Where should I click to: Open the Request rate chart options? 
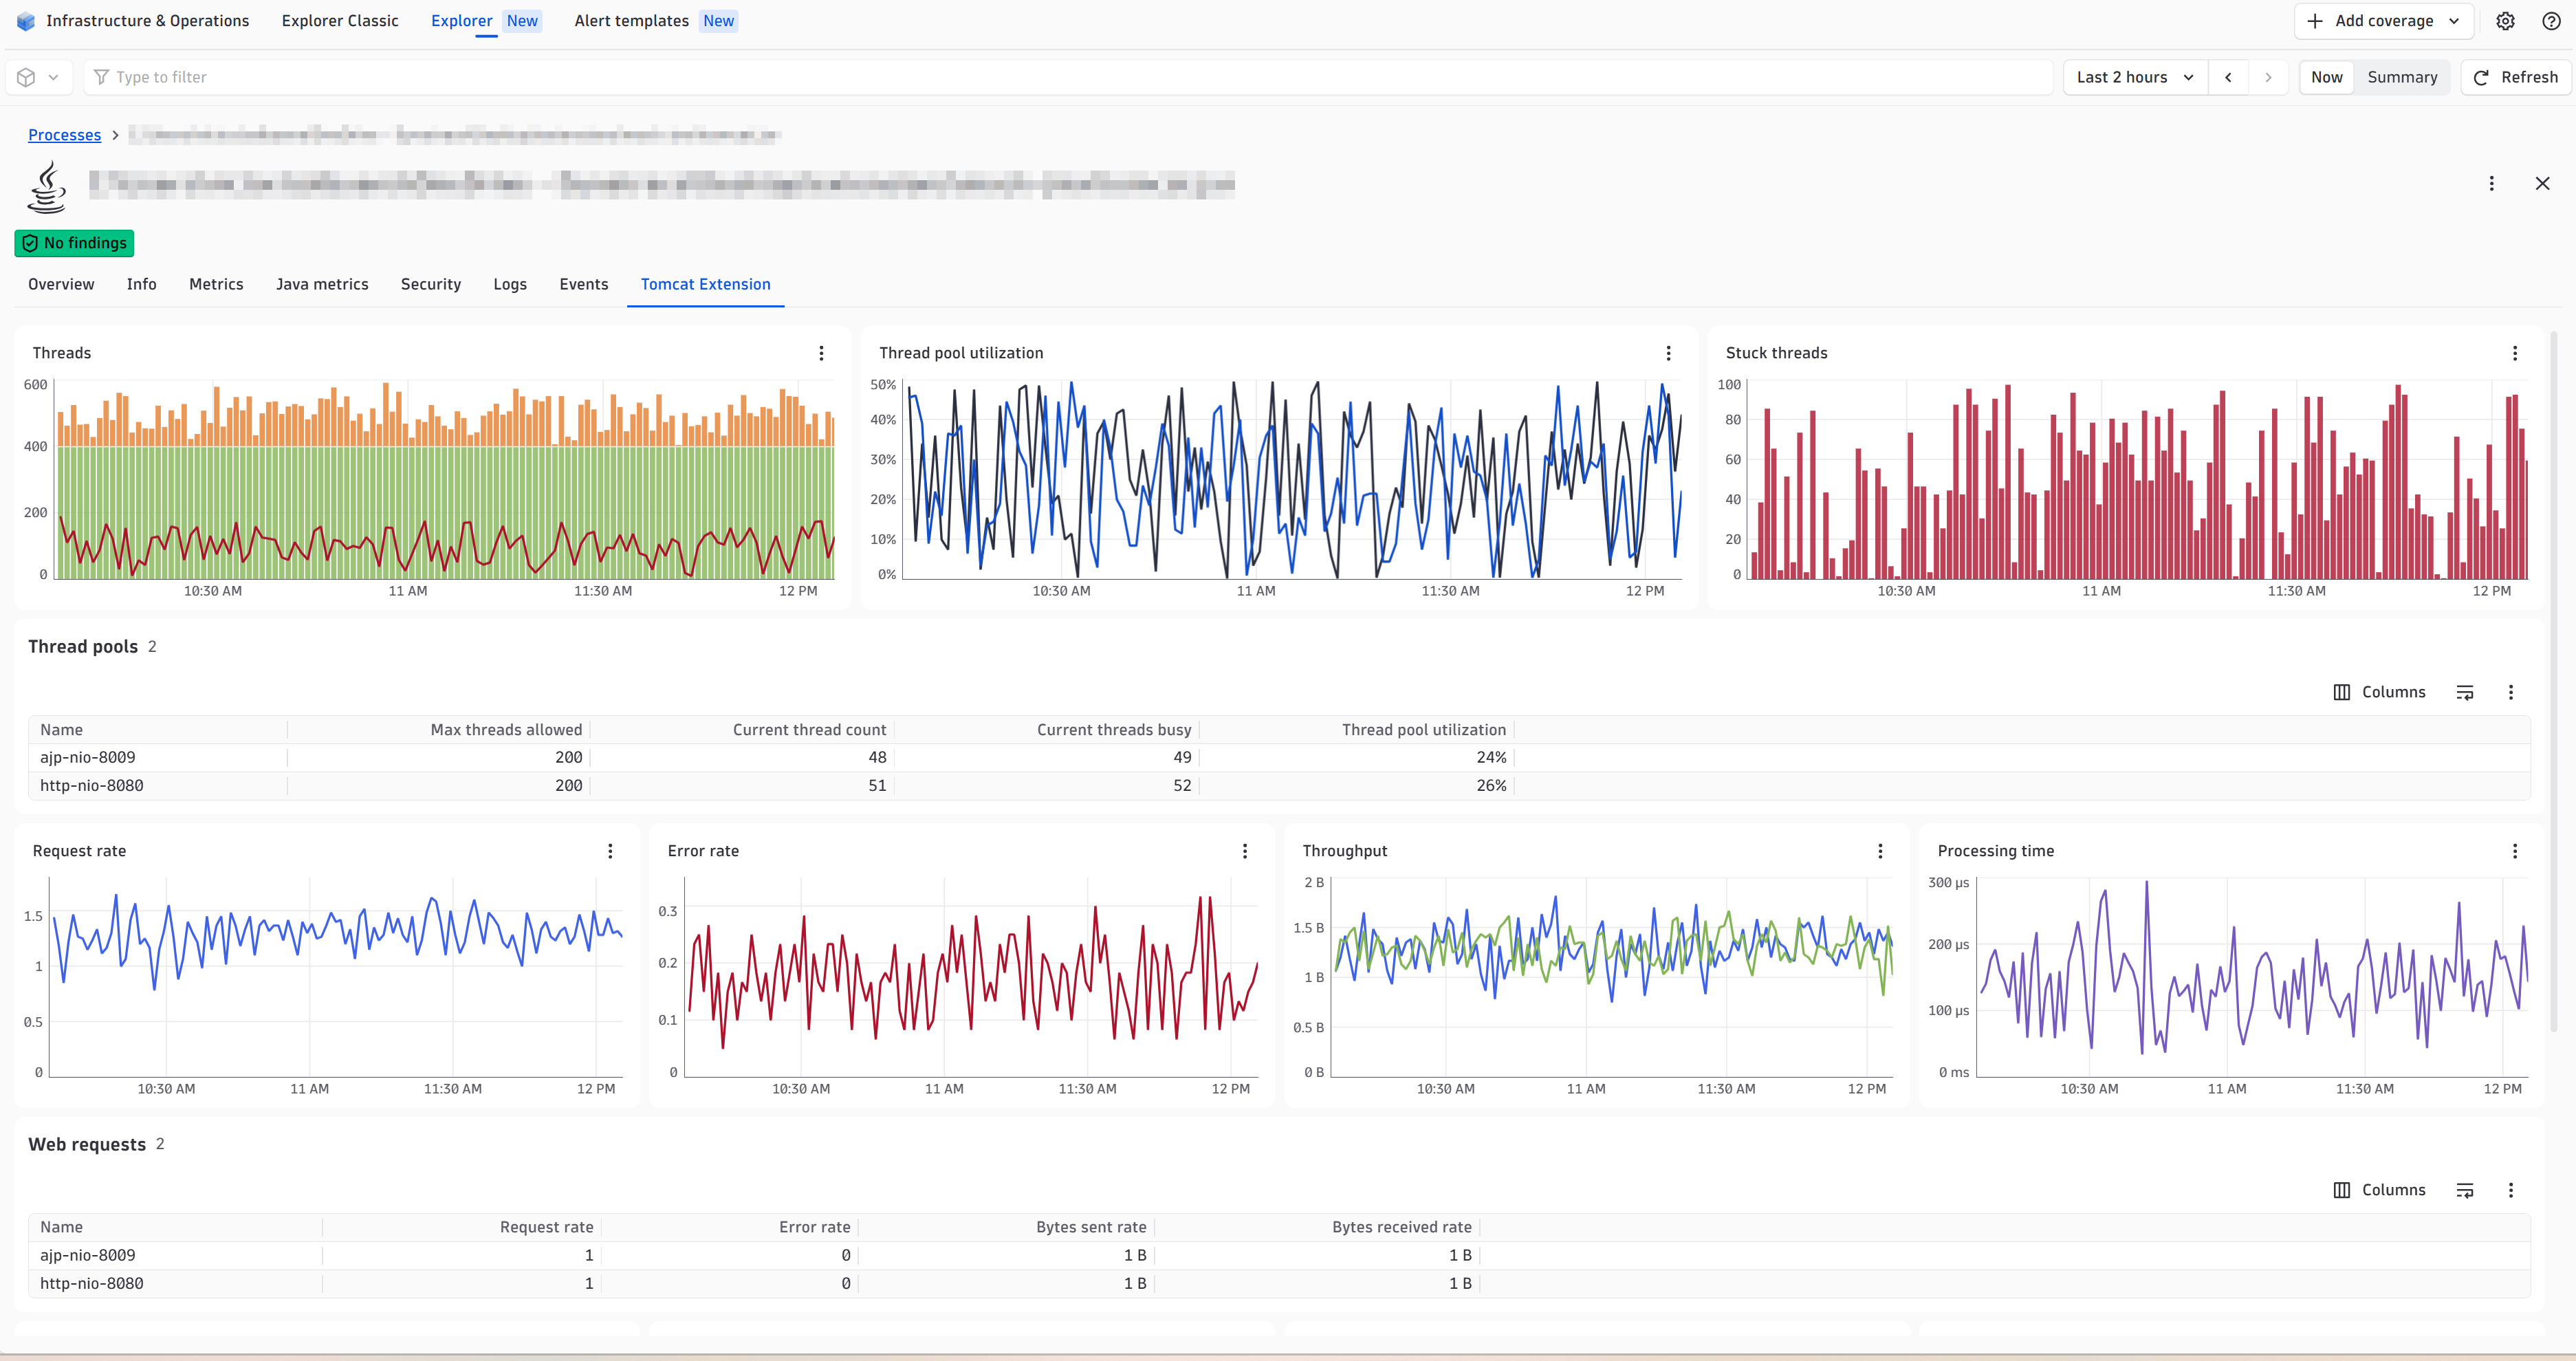click(610, 851)
